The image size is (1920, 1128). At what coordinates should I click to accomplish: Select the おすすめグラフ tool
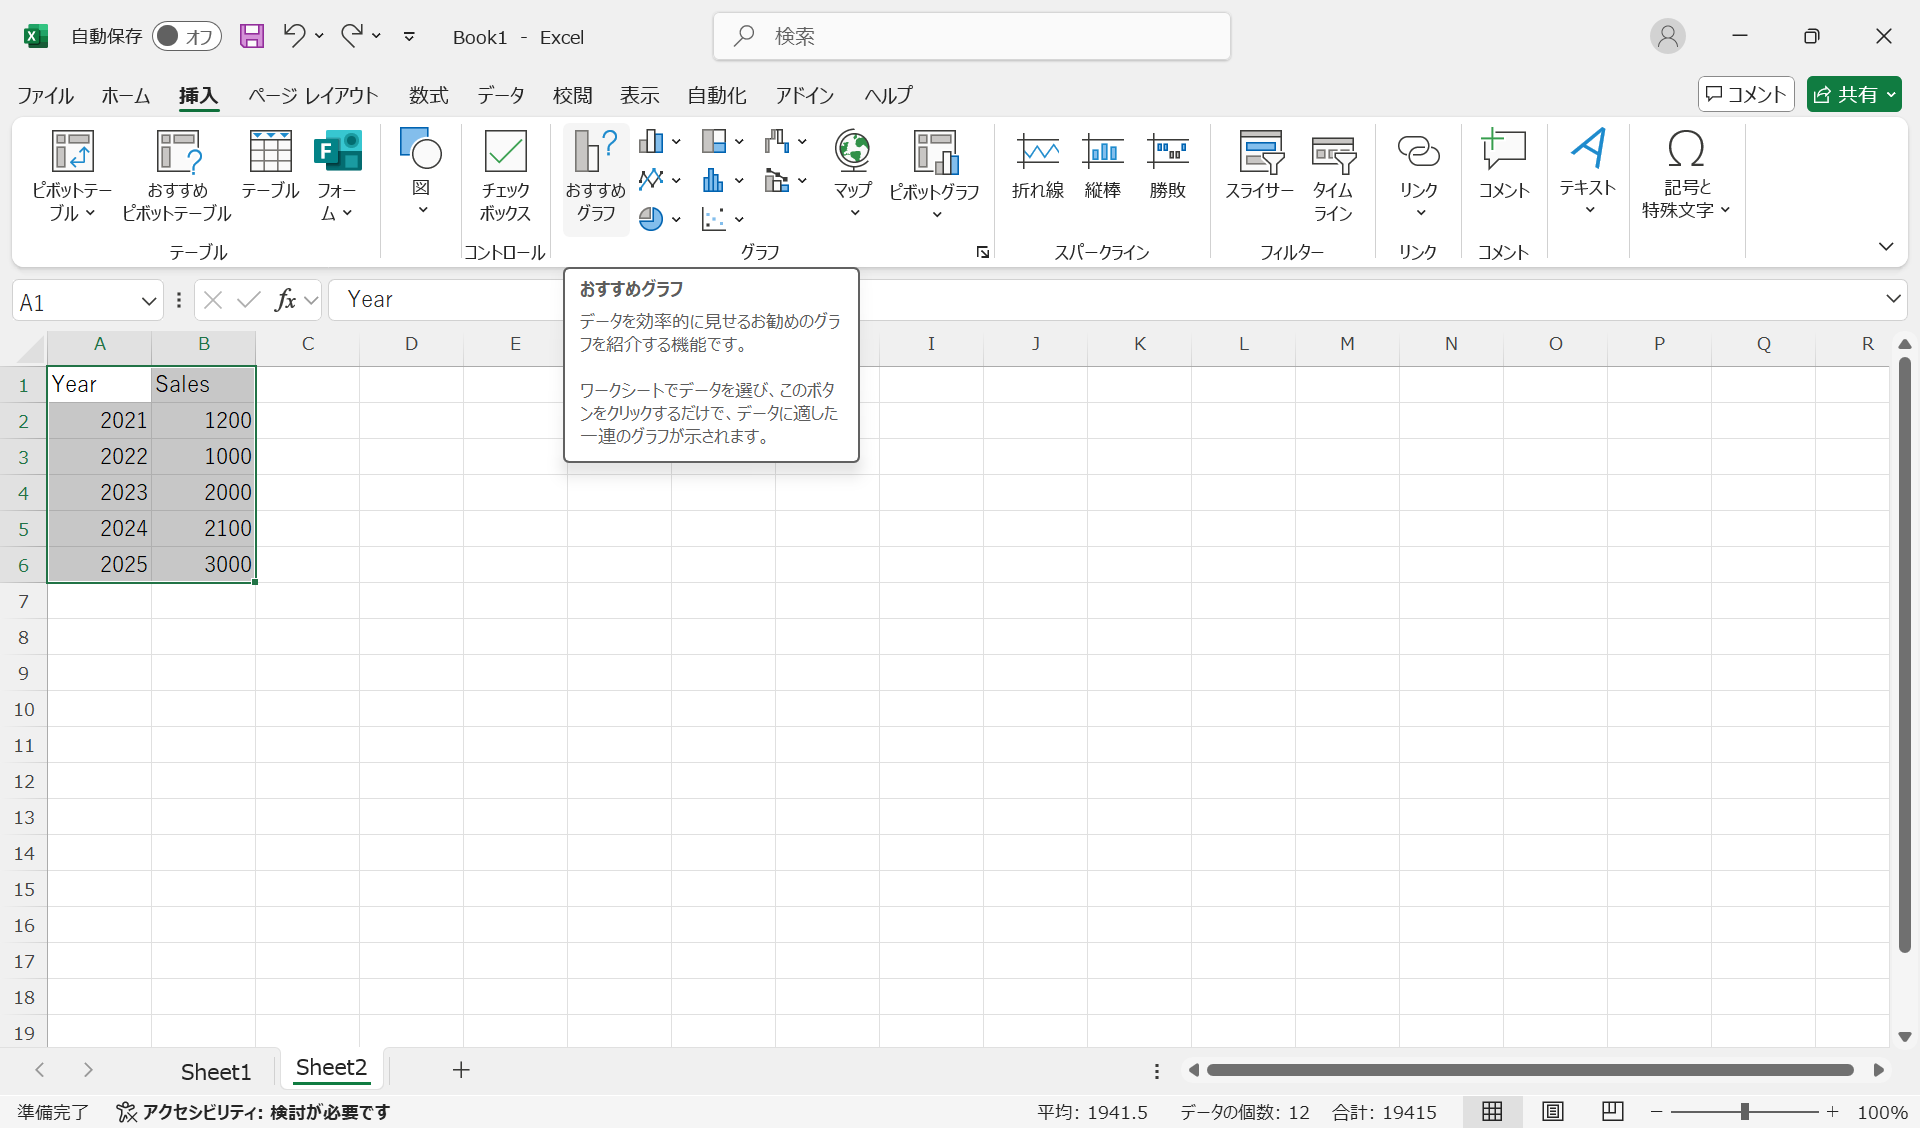pos(594,176)
